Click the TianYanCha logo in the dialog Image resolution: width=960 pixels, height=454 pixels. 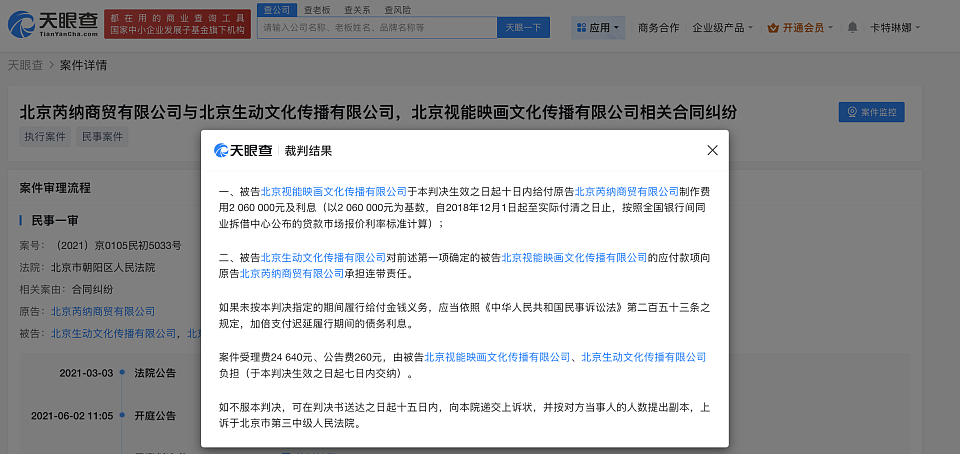(x=243, y=151)
